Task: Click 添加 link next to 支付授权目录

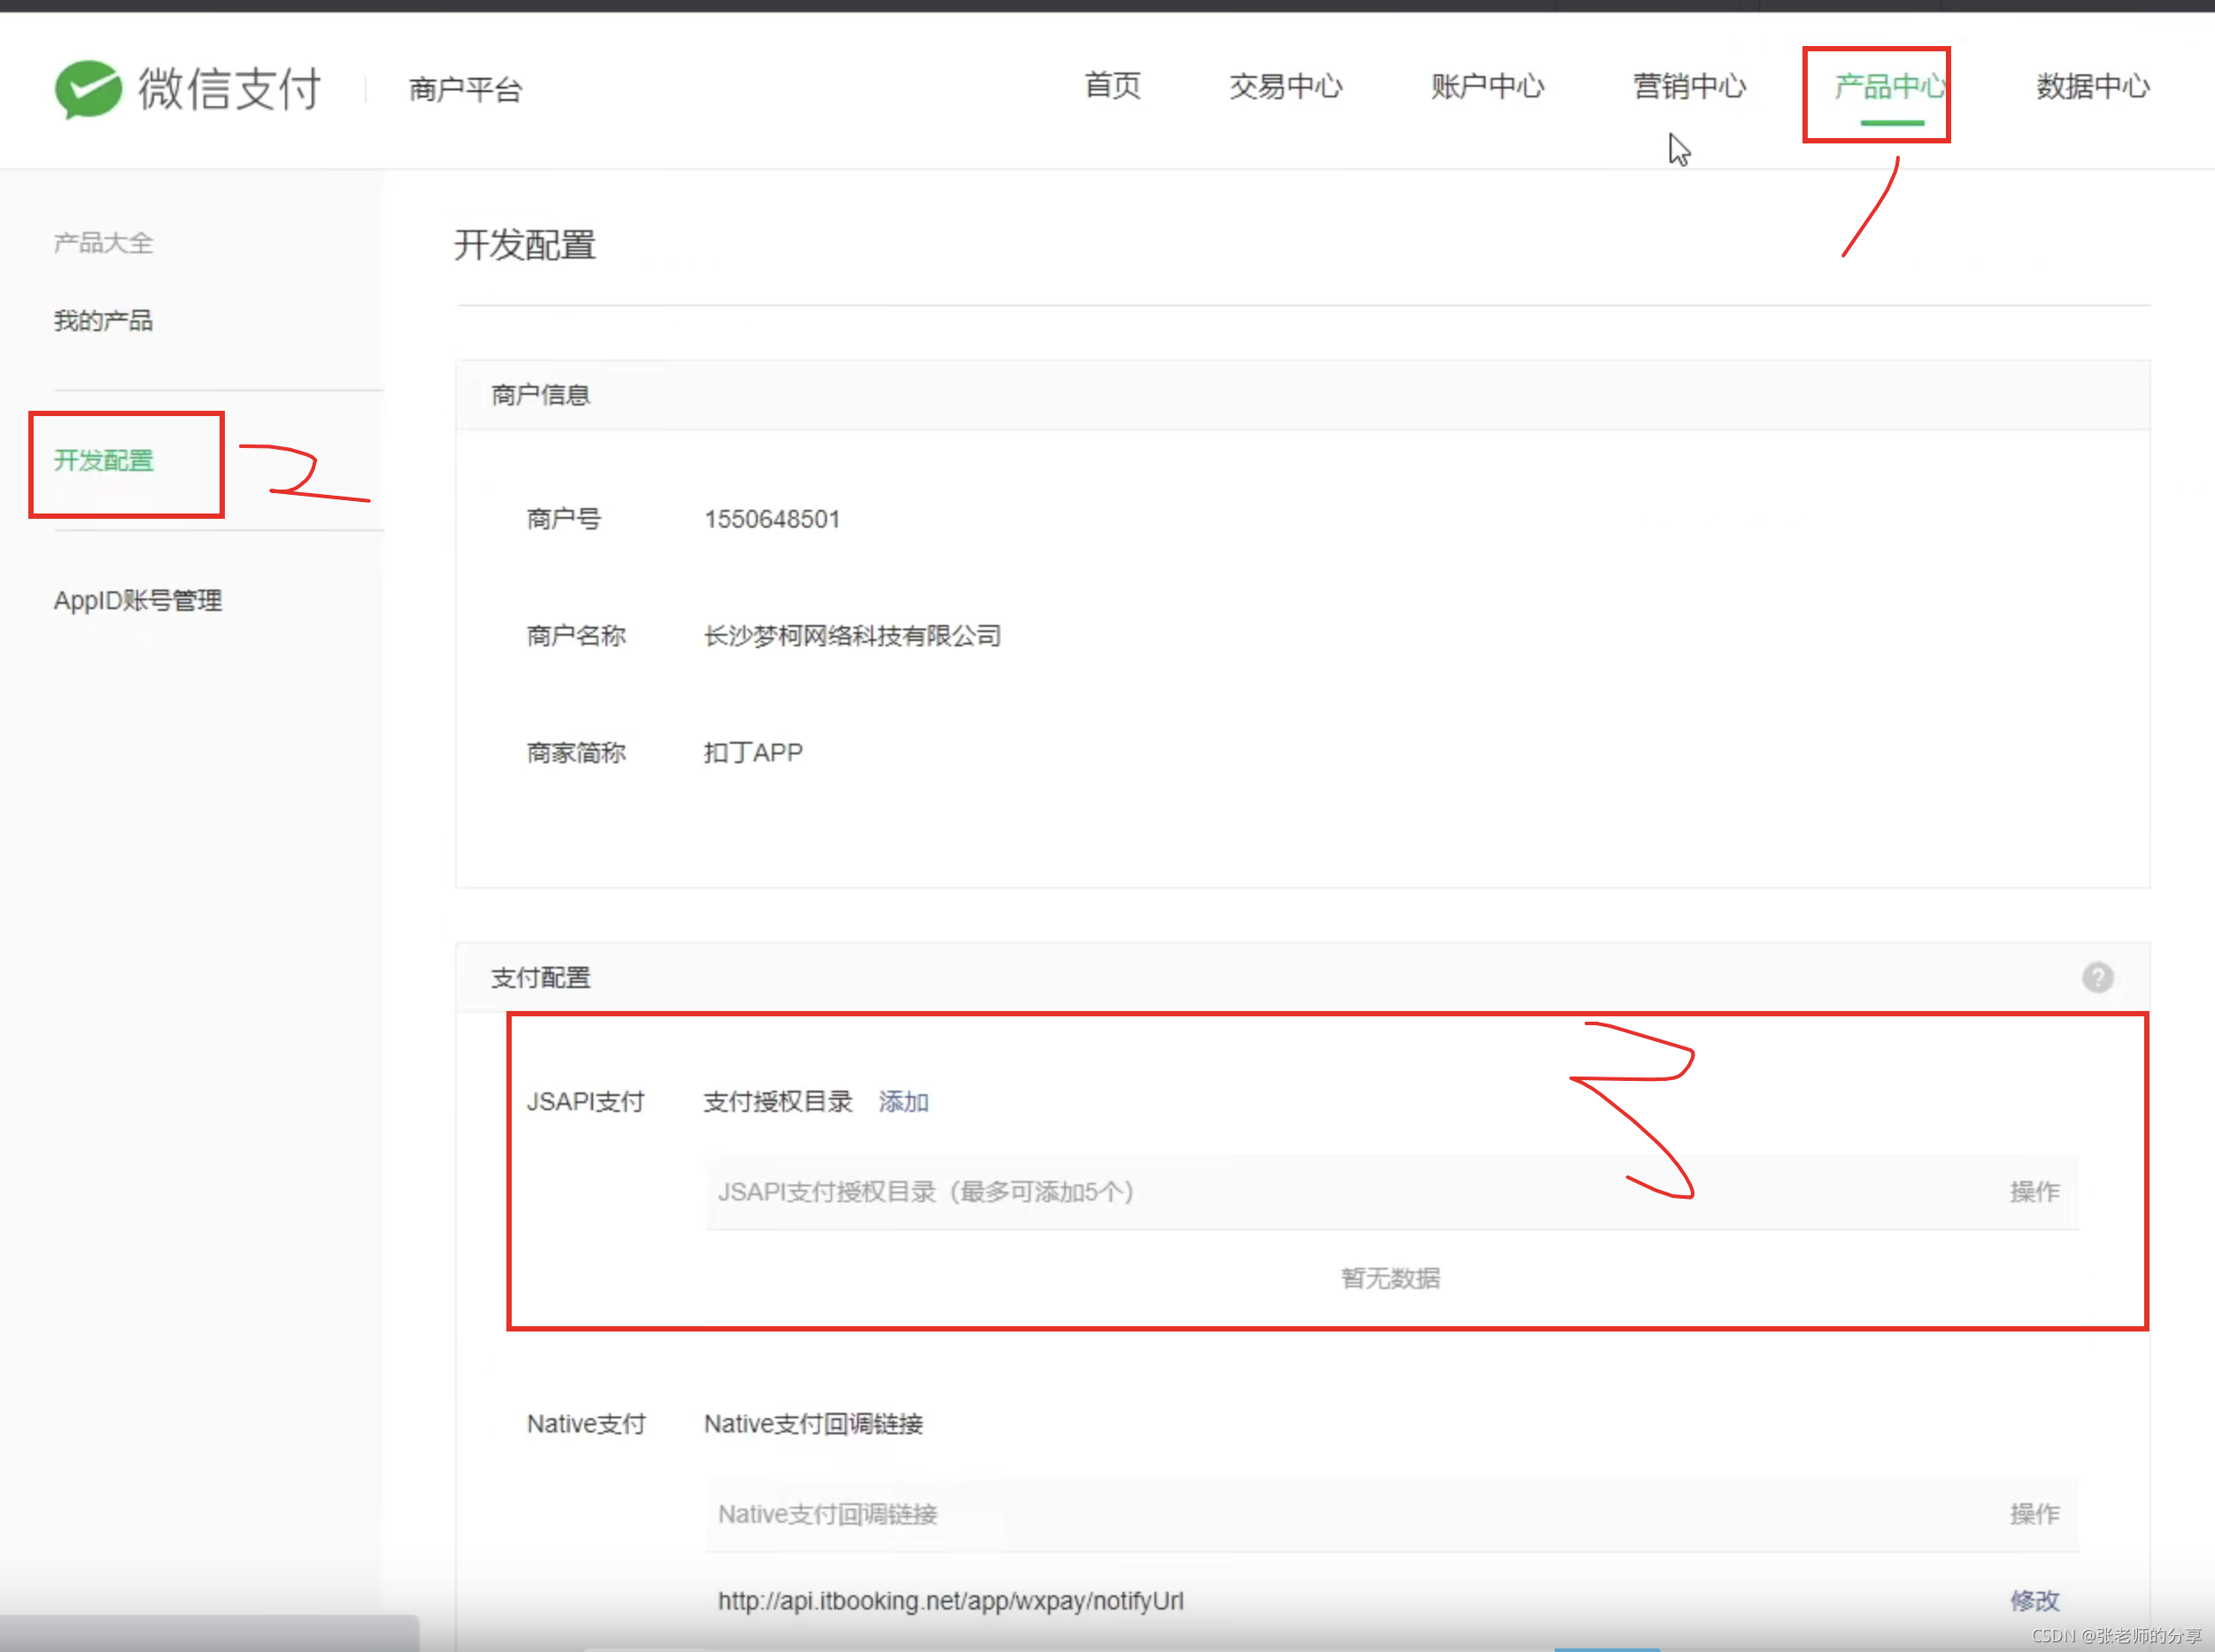Action: pos(903,1102)
